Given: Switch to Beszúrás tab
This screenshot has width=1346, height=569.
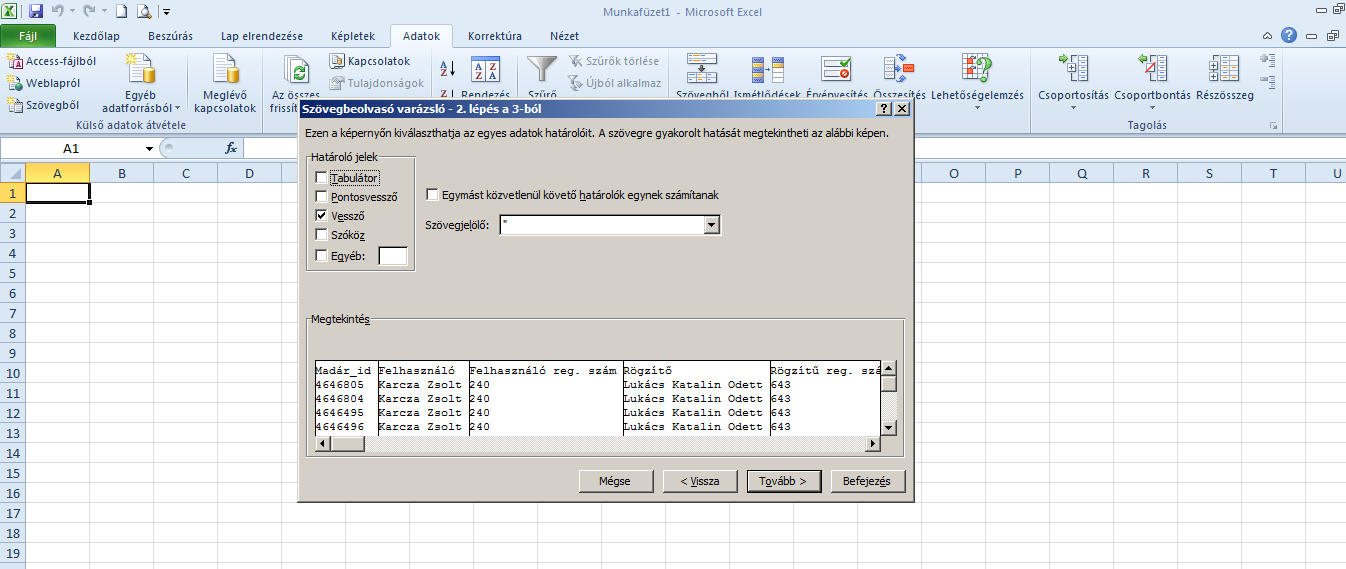Looking at the screenshot, I should pyautogui.click(x=170, y=36).
